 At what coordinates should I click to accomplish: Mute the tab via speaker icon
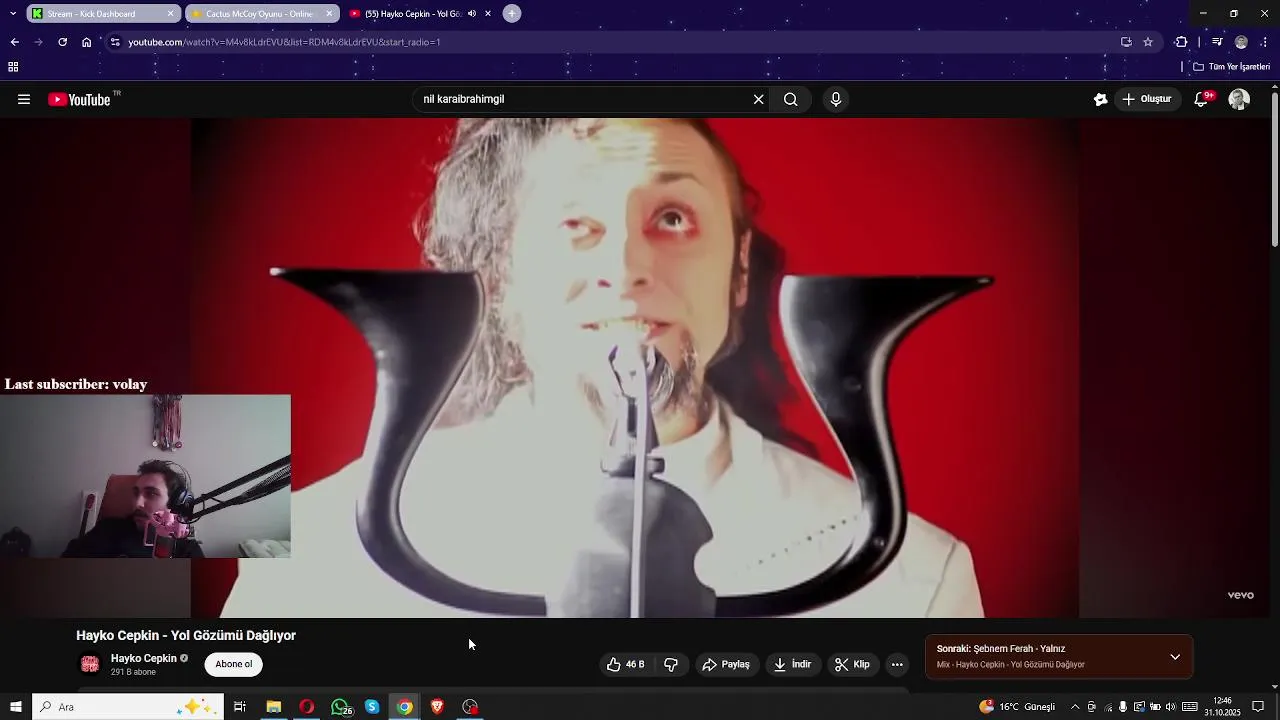click(x=471, y=14)
